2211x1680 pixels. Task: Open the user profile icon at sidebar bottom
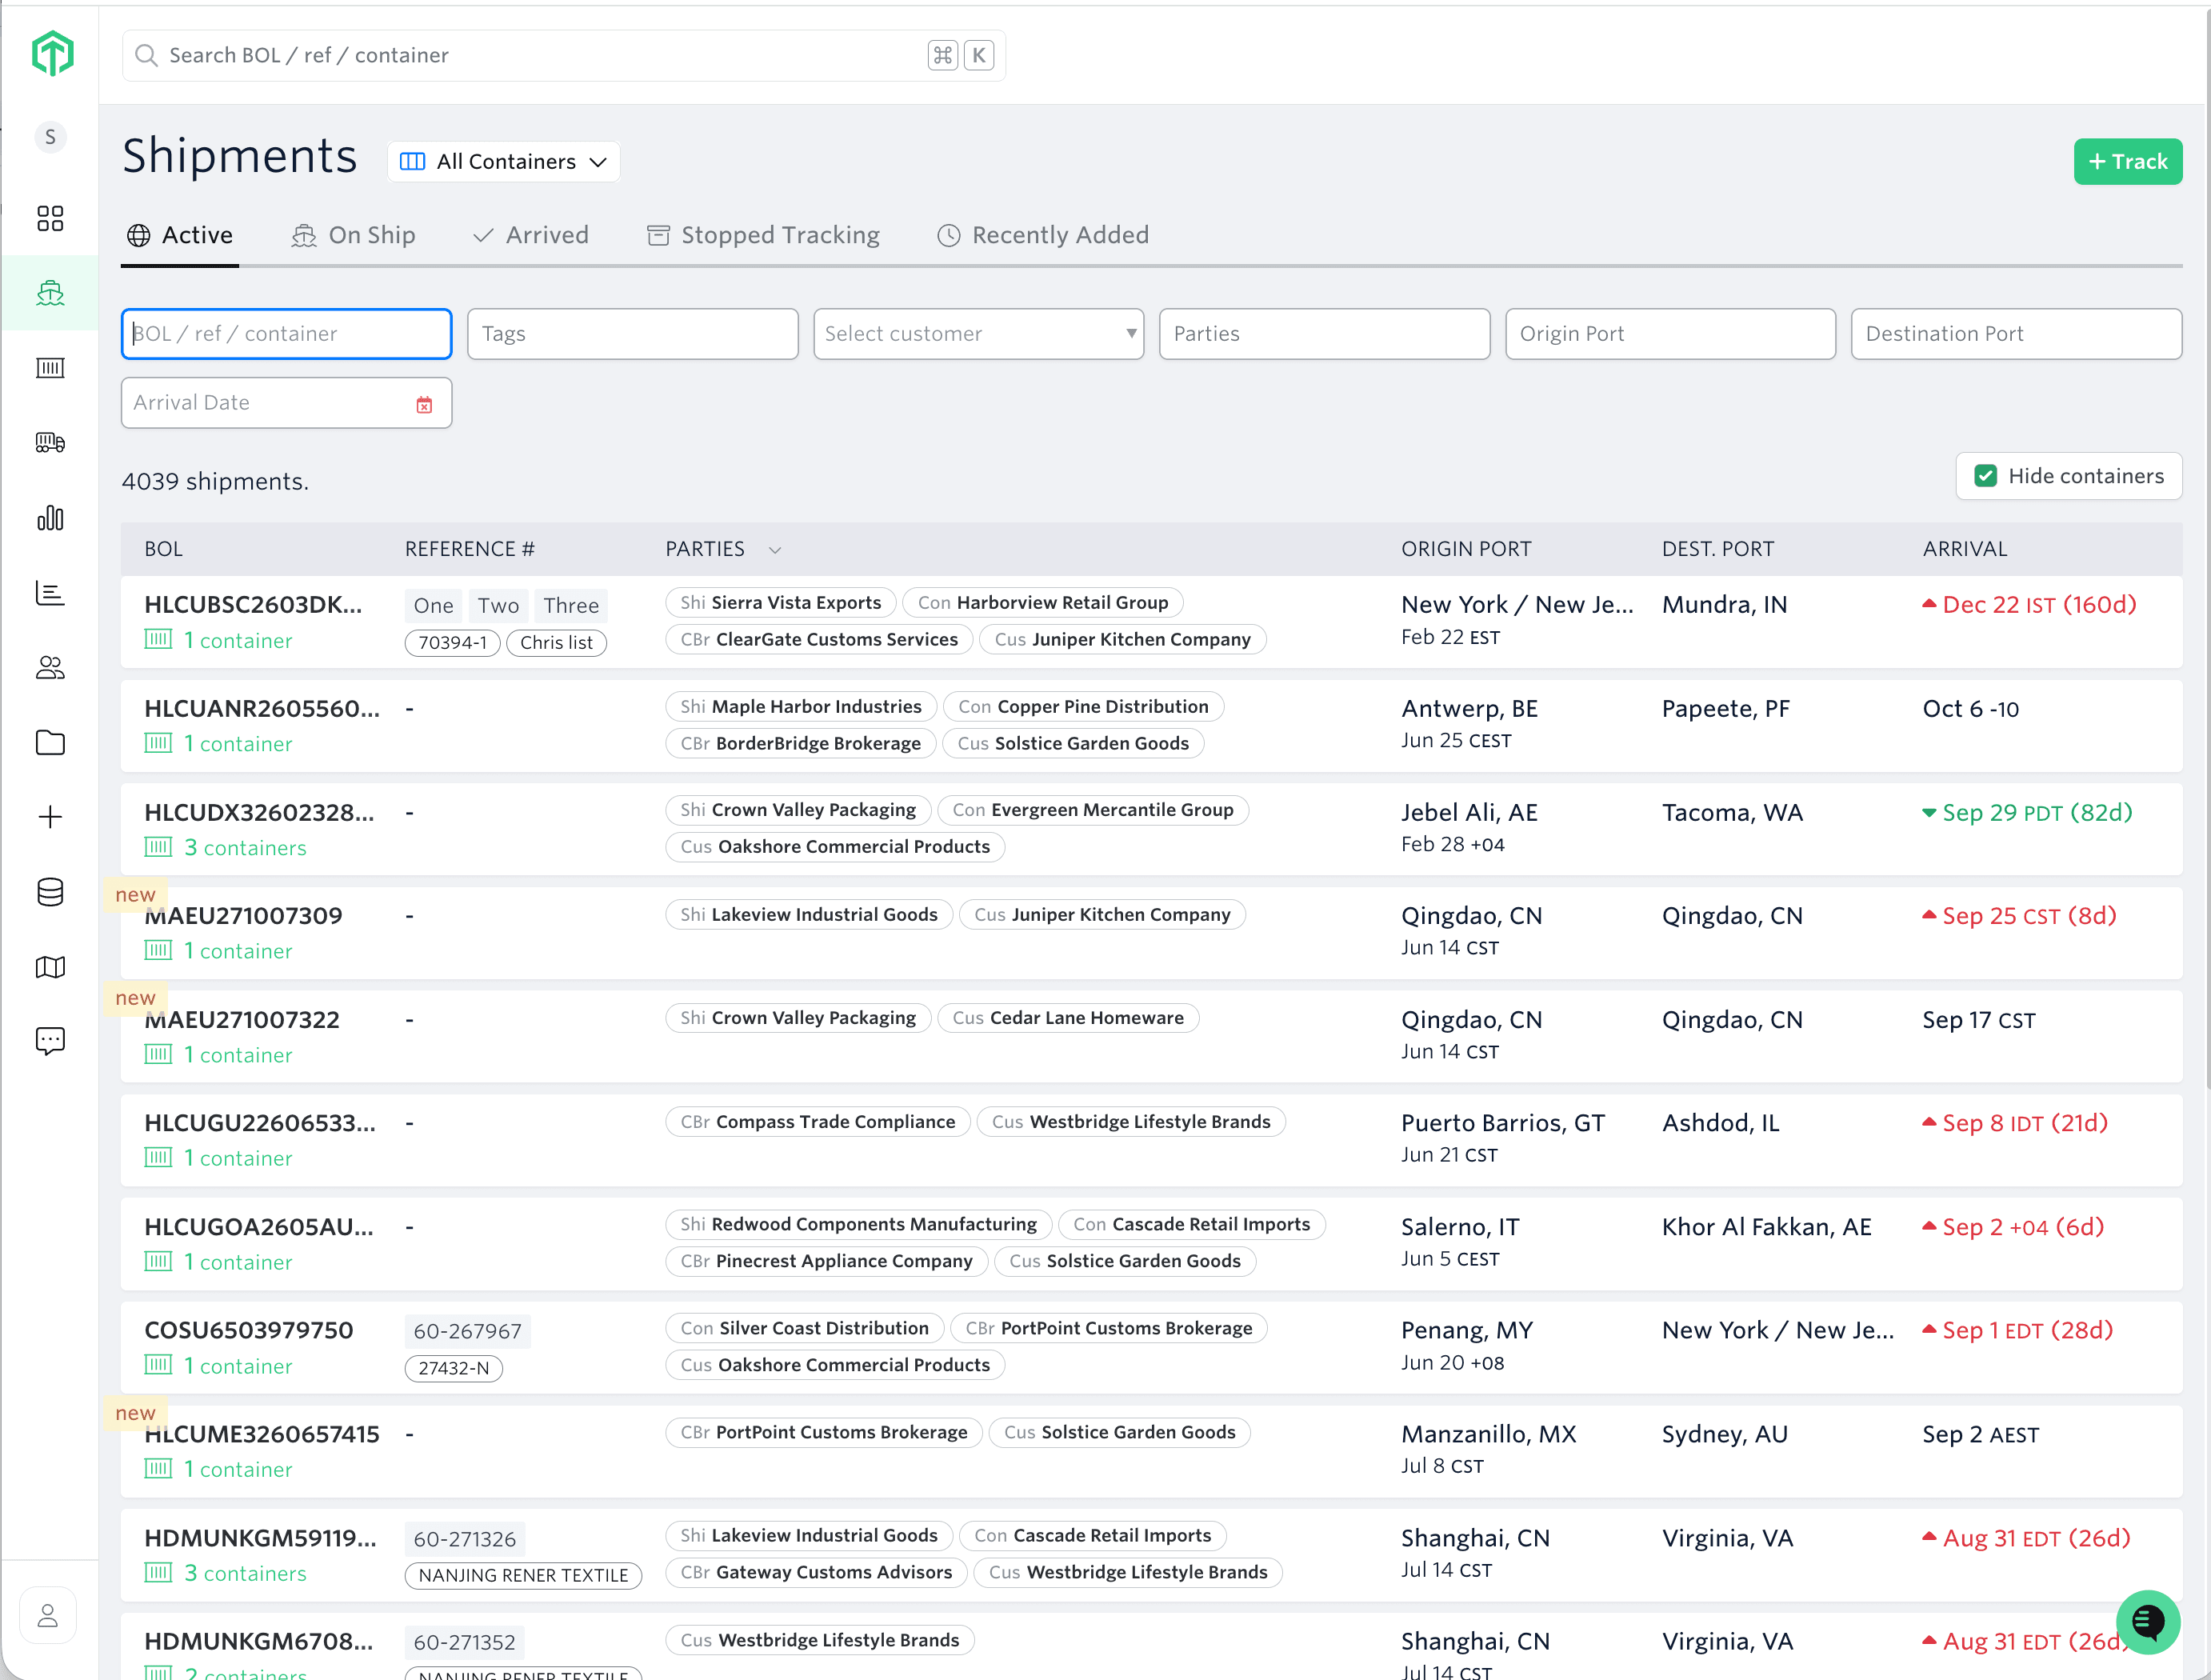coord(48,1616)
